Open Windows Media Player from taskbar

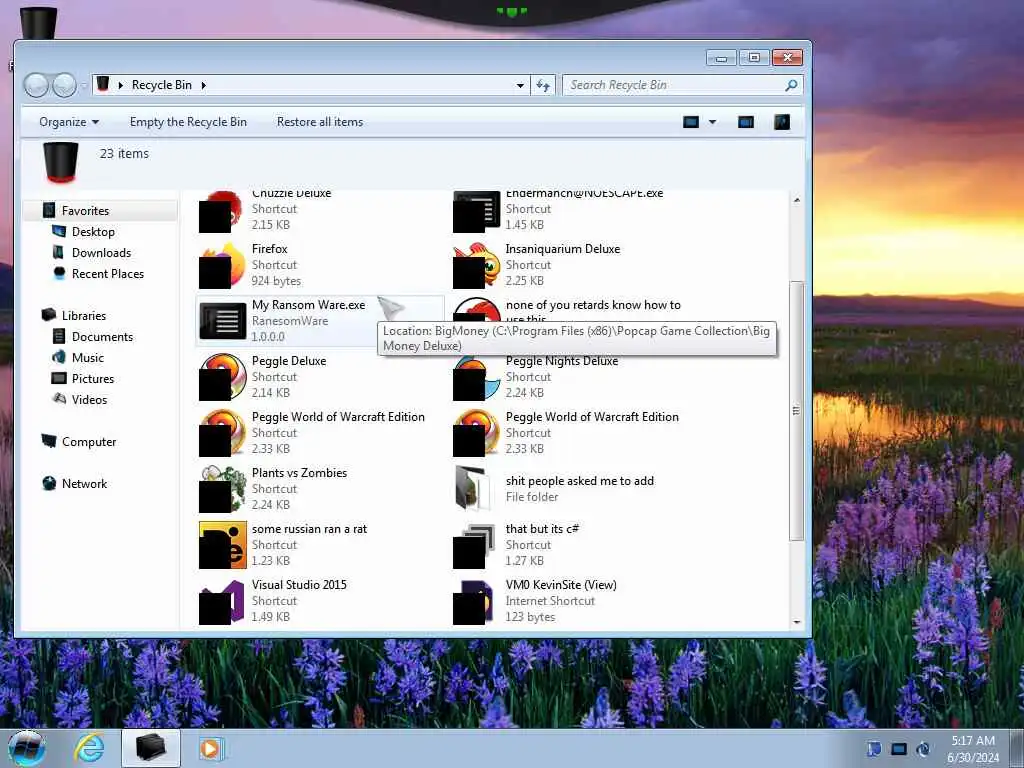click(211, 748)
